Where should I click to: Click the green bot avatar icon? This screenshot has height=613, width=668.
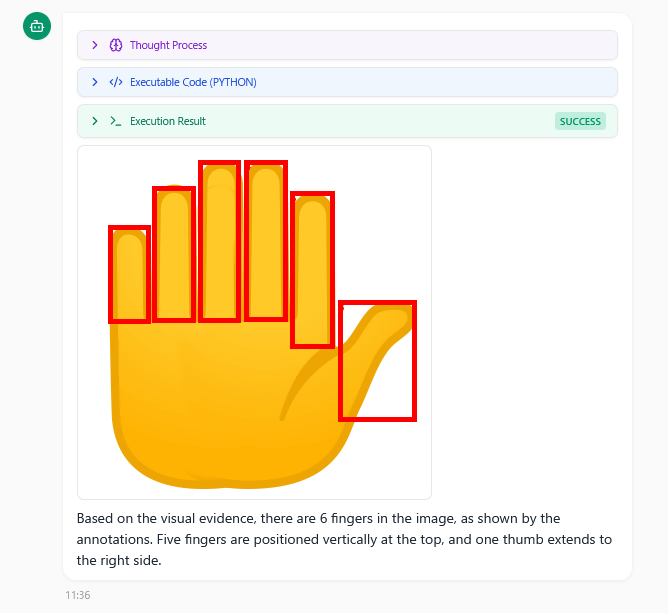[37, 27]
